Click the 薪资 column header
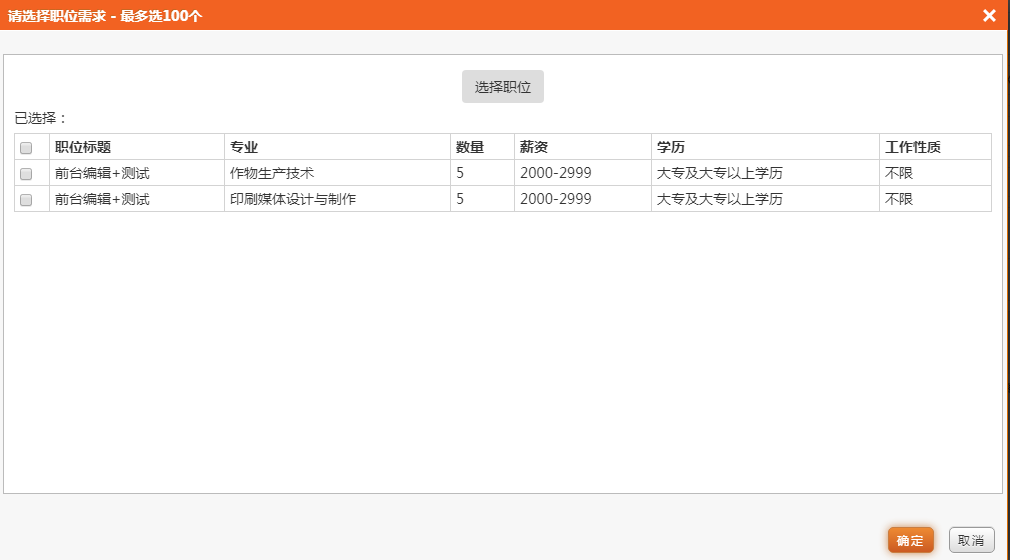The width and height of the screenshot is (1010, 560). click(534, 147)
